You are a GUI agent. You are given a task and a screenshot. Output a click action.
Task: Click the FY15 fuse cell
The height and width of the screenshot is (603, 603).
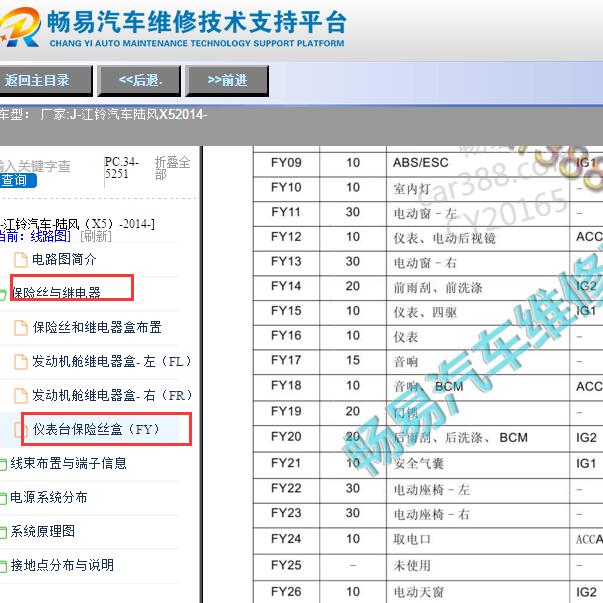286,311
